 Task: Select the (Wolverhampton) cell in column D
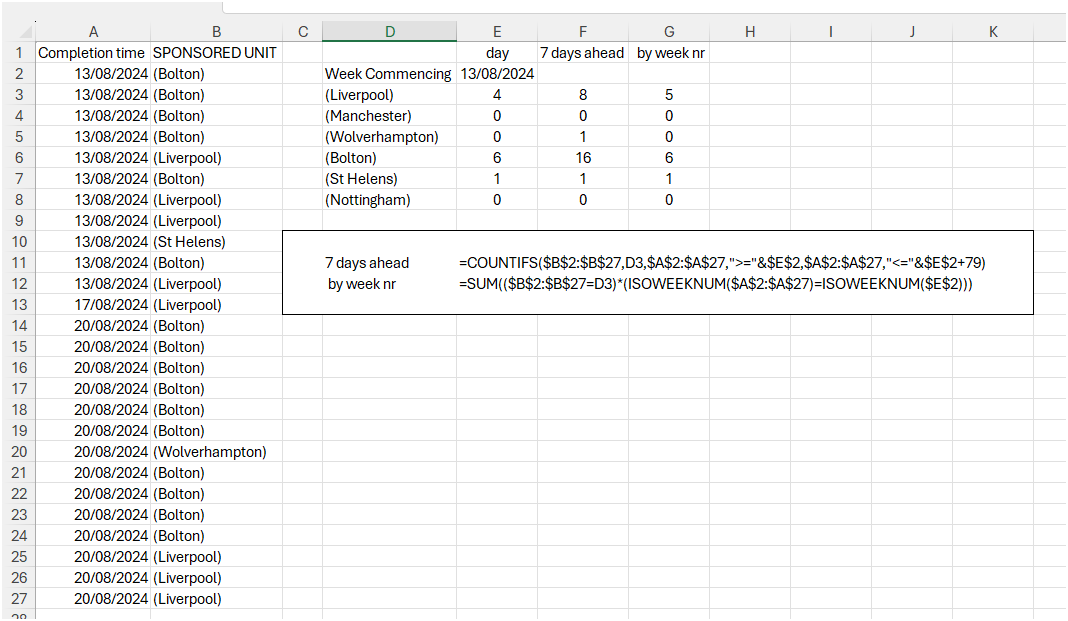coord(390,137)
